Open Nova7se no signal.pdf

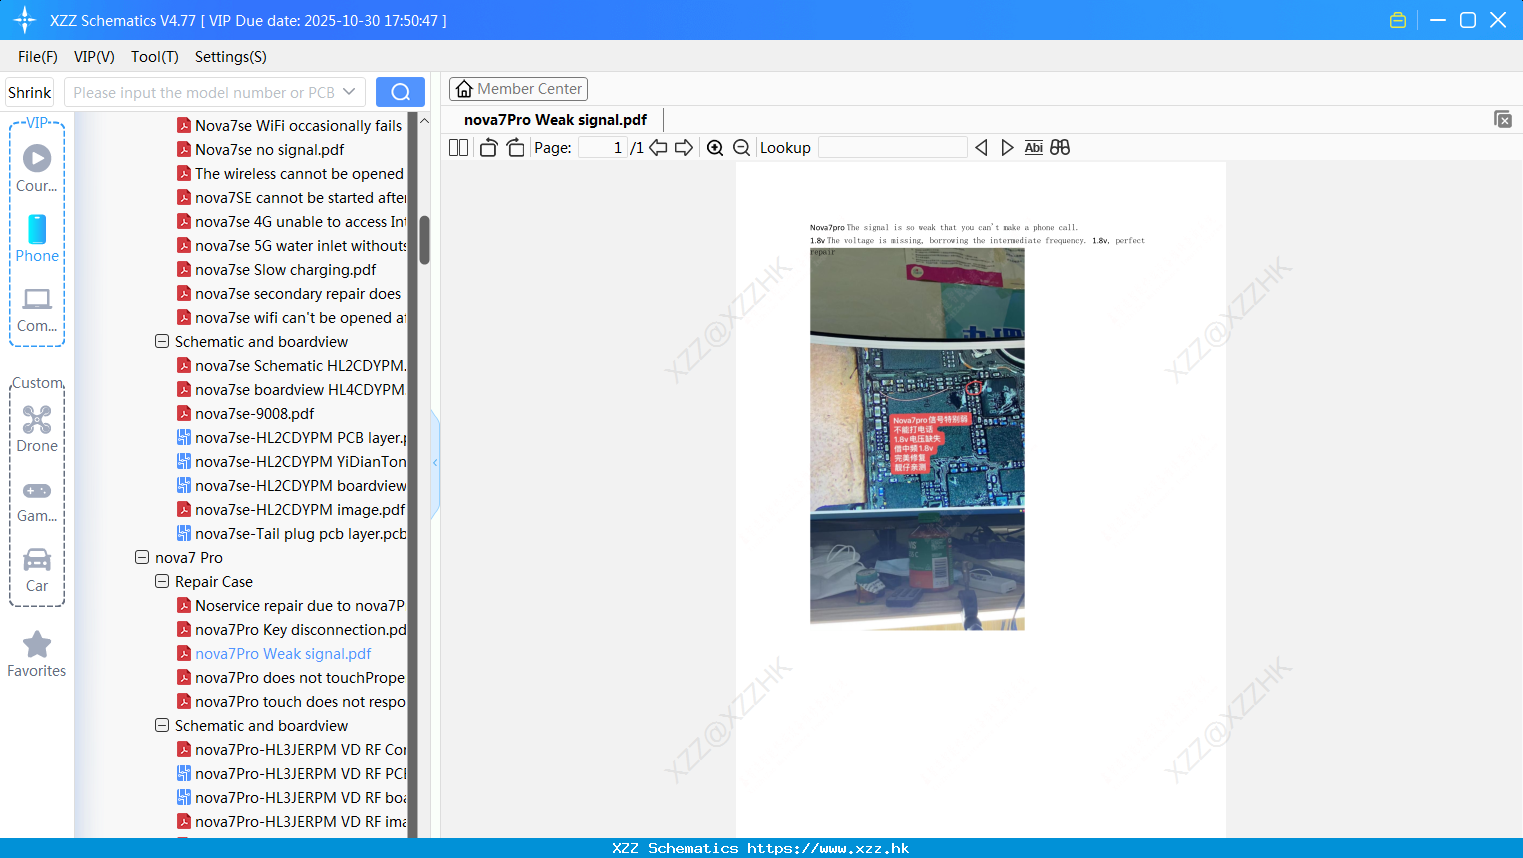(x=269, y=149)
